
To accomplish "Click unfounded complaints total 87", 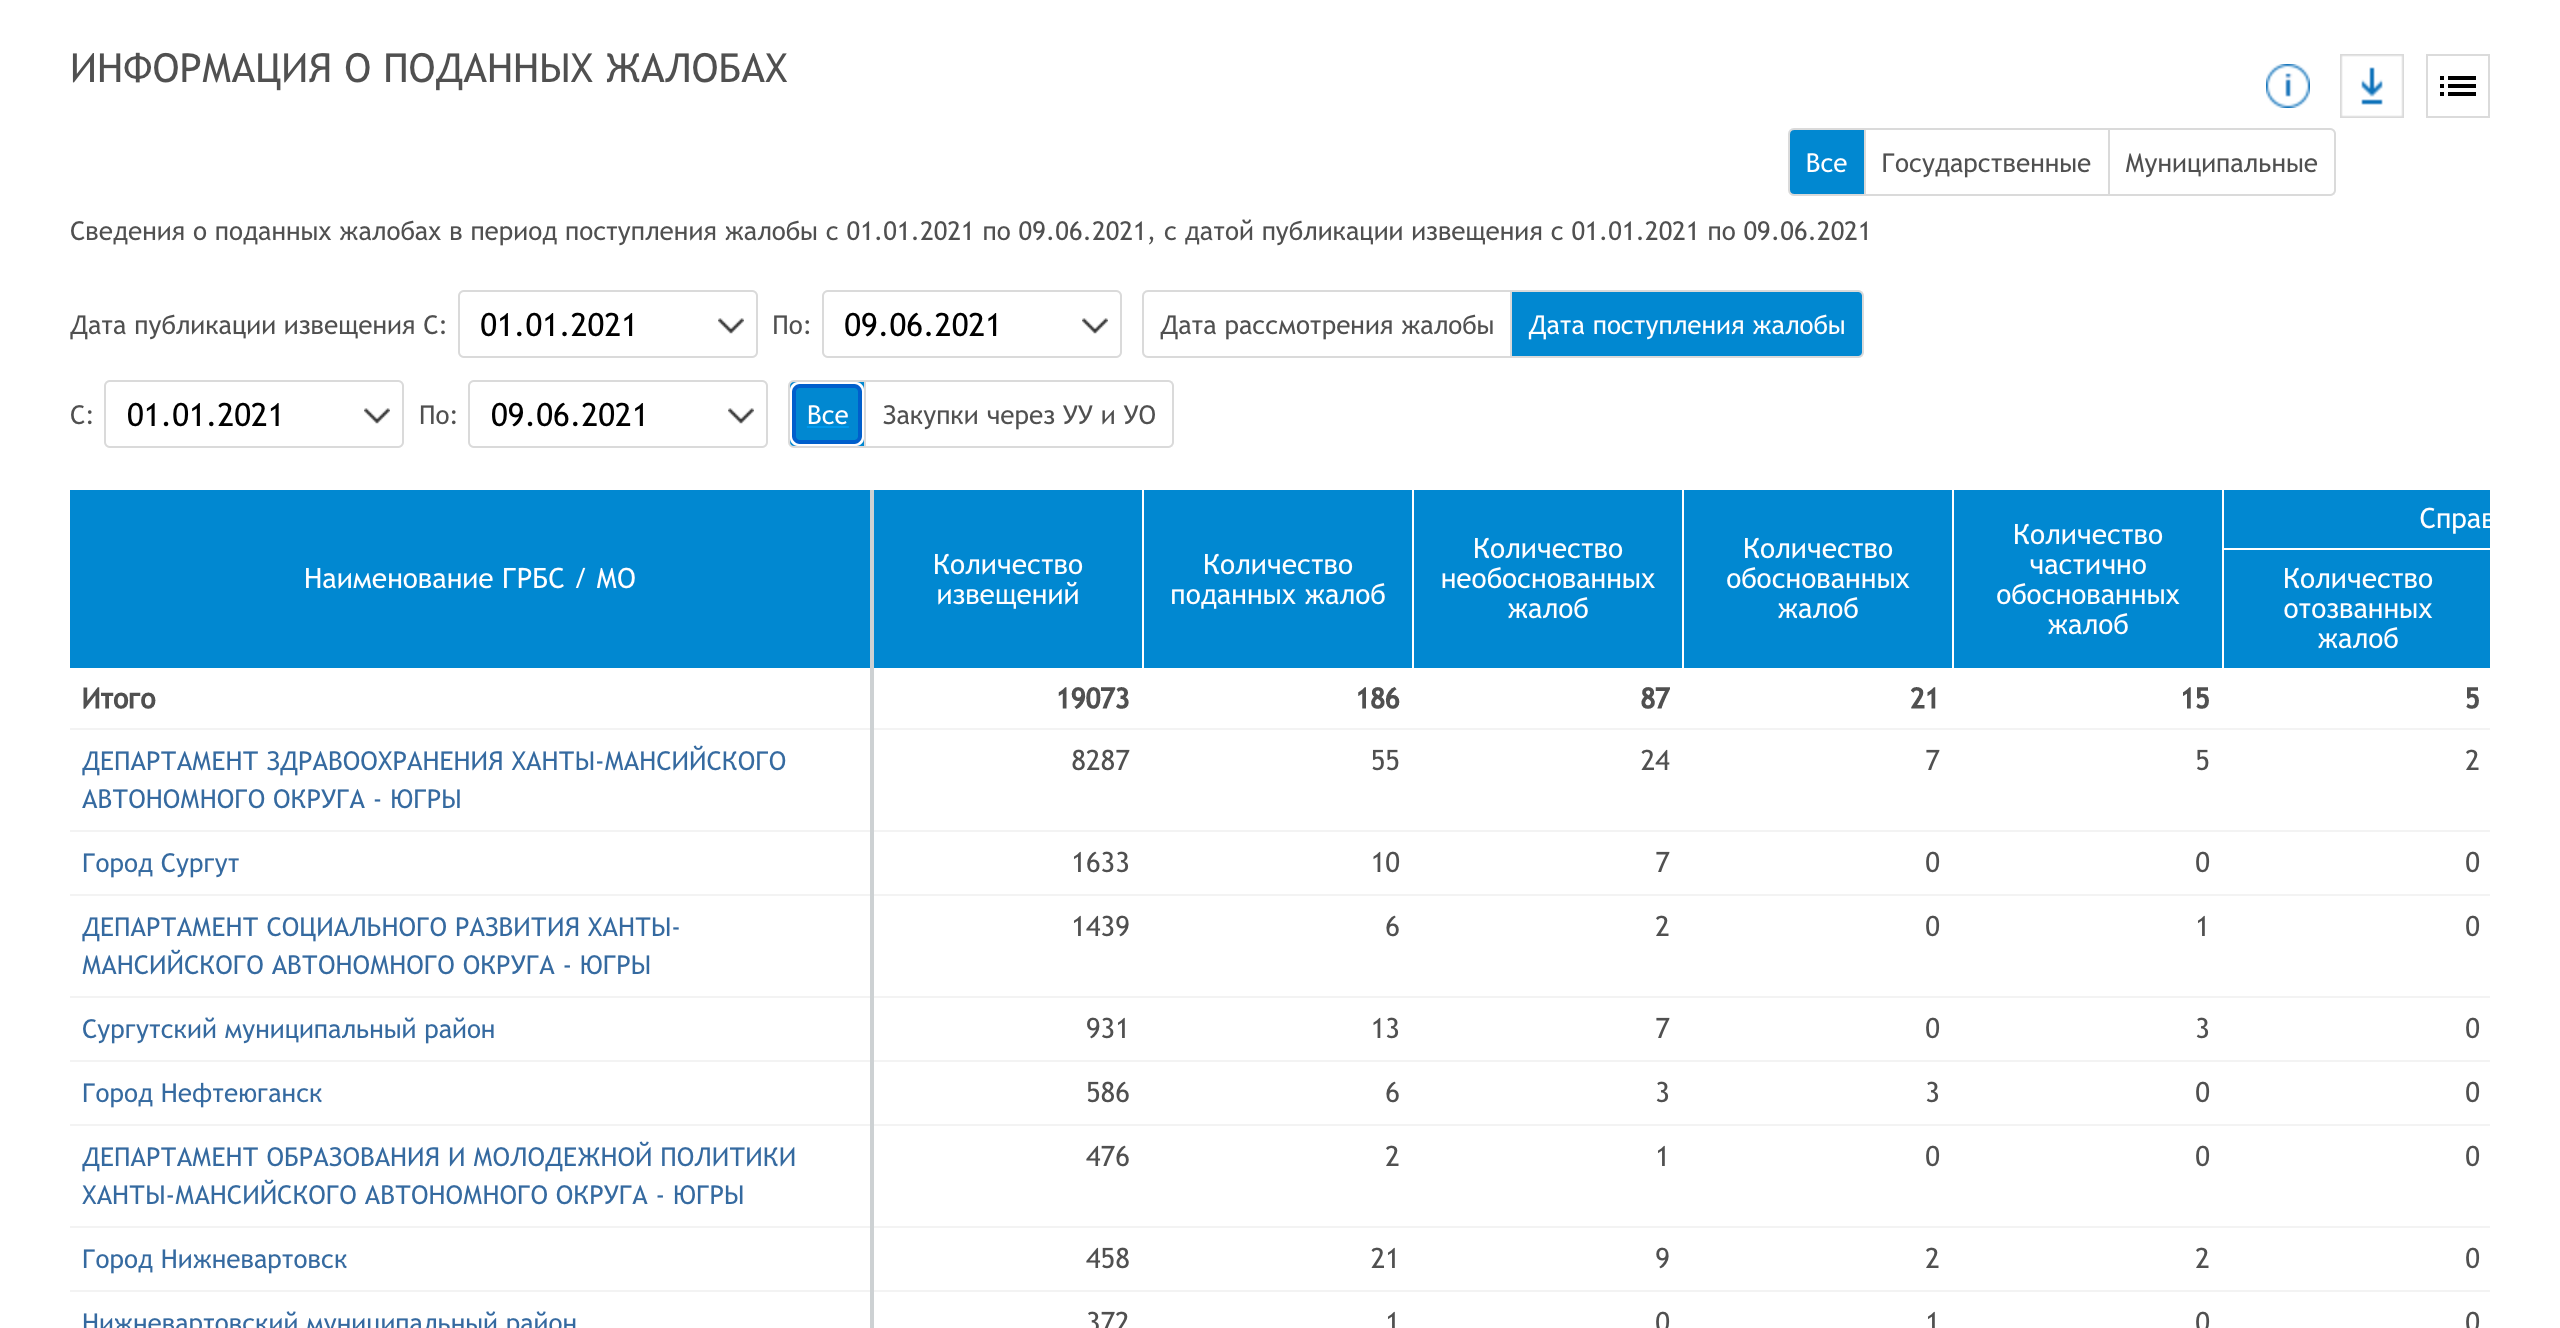I will (1655, 699).
